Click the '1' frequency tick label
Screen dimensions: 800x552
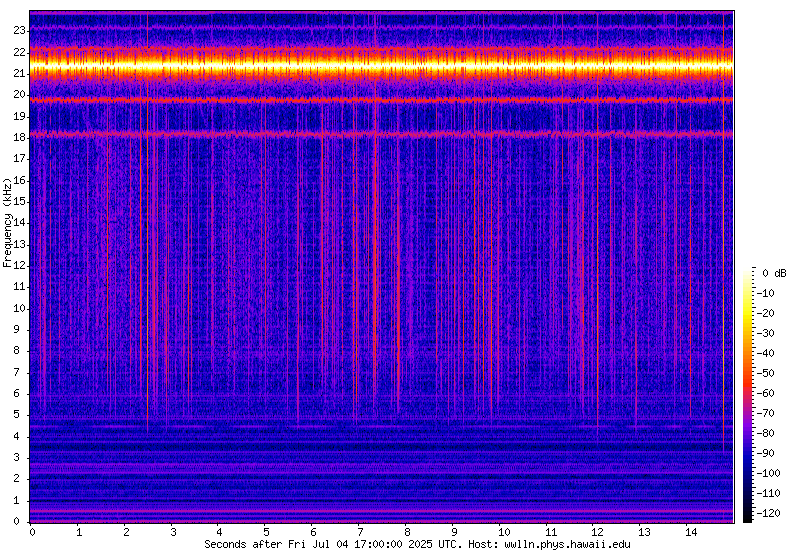point(17,500)
